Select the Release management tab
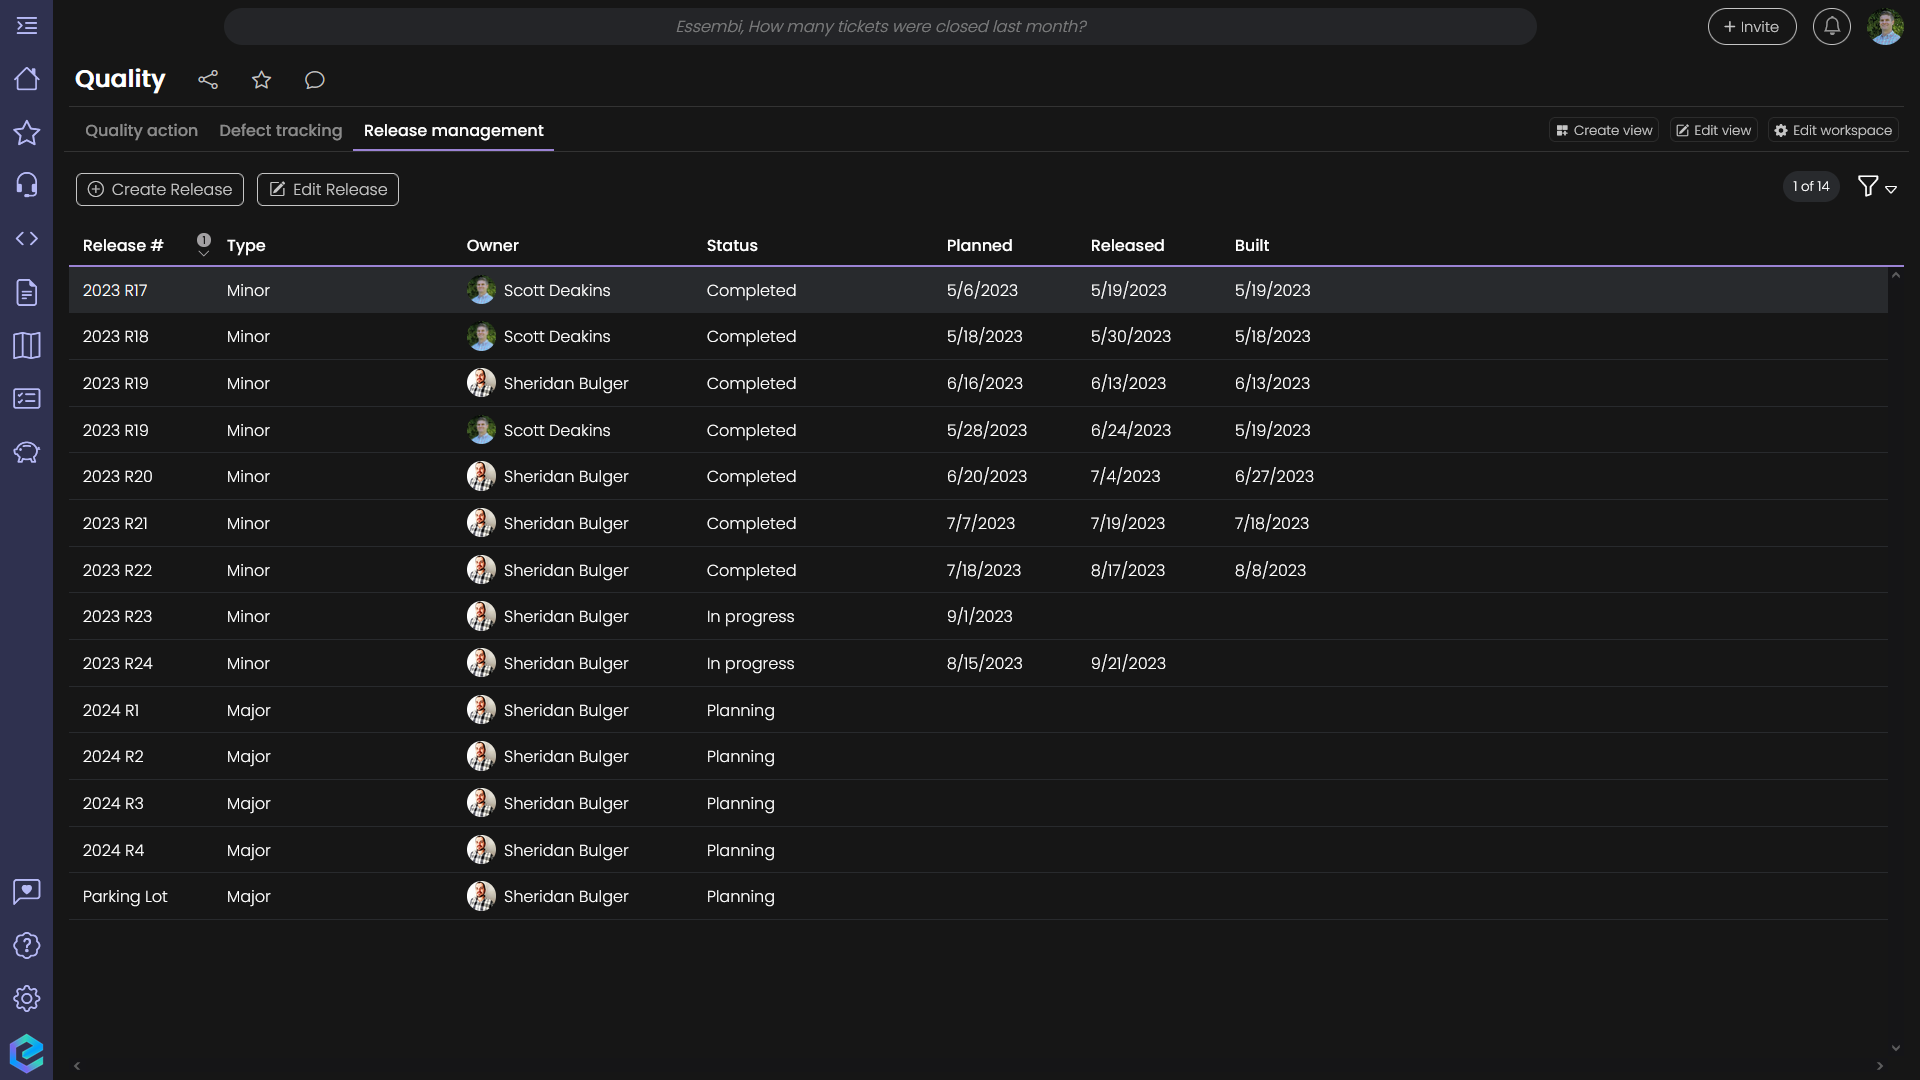The image size is (1920, 1080). point(453,130)
